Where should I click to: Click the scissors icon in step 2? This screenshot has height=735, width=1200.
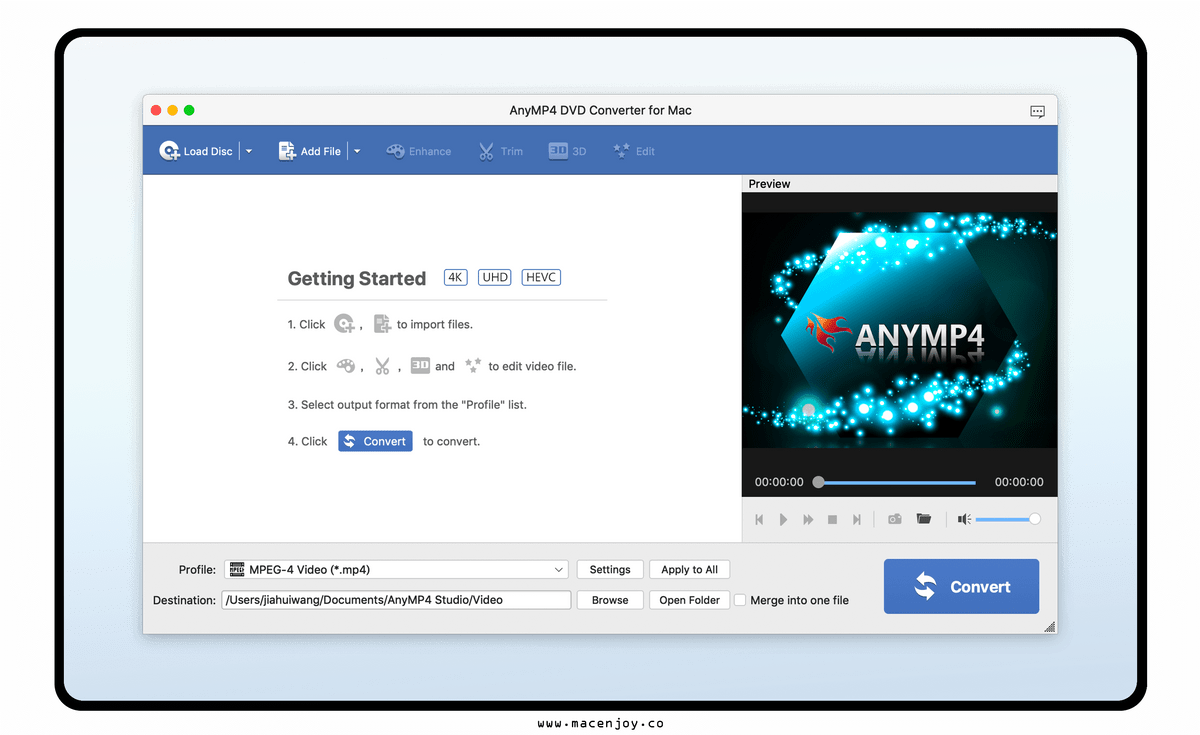point(382,366)
